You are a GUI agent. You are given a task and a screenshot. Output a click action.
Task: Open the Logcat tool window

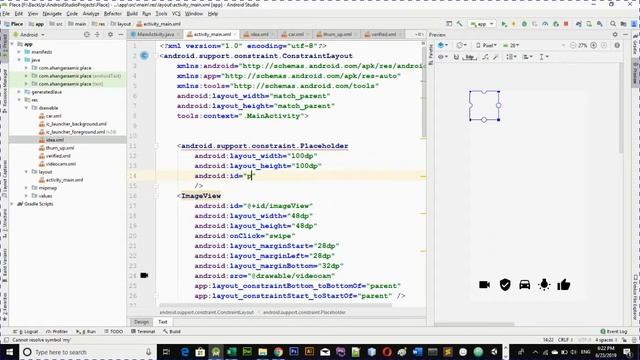point(26,331)
